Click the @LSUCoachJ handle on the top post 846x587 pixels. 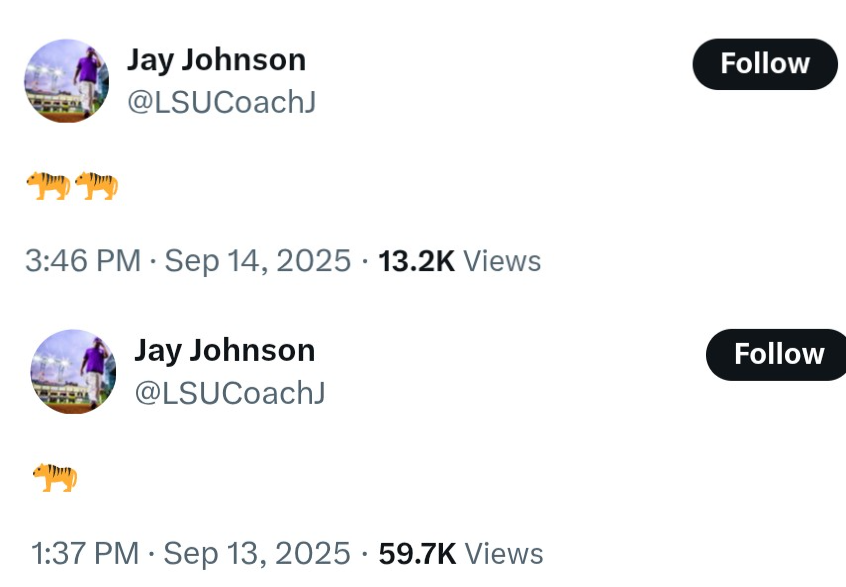[x=221, y=102]
